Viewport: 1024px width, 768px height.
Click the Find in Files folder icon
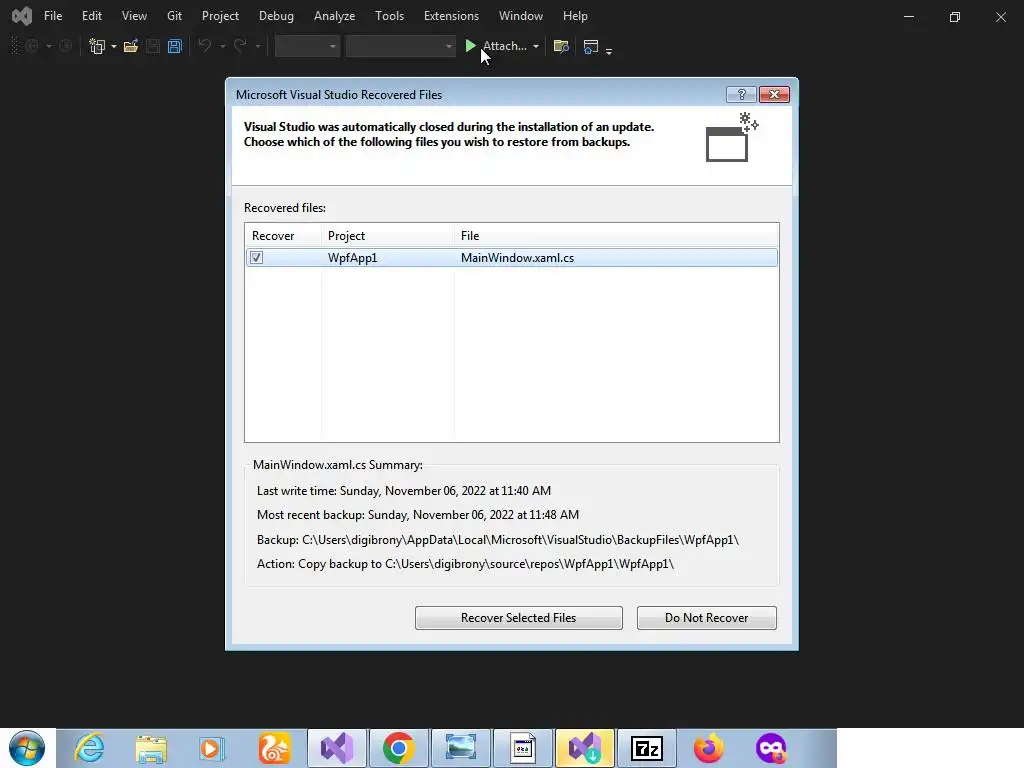(561, 46)
